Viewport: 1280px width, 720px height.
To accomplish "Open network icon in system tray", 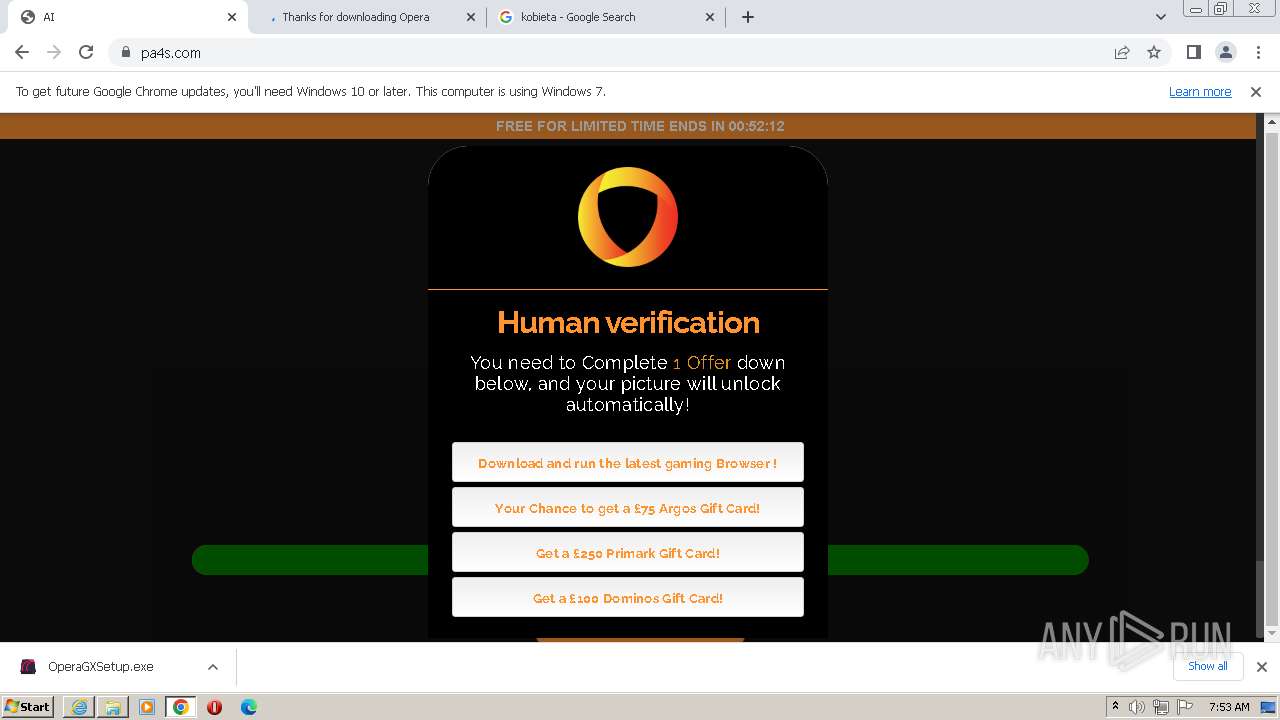I will pos(1161,707).
